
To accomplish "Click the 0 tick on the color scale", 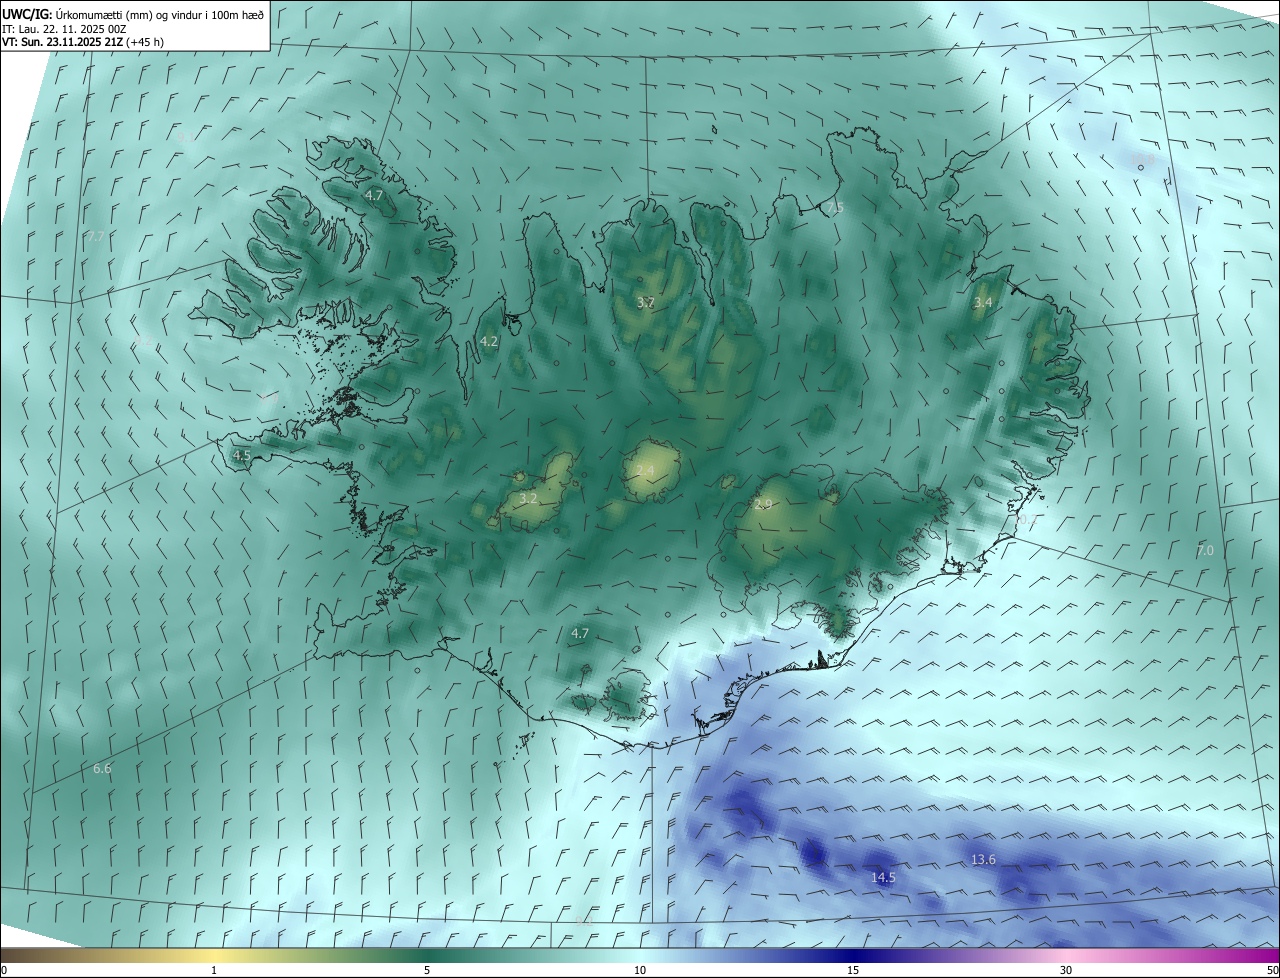I will (4, 971).
